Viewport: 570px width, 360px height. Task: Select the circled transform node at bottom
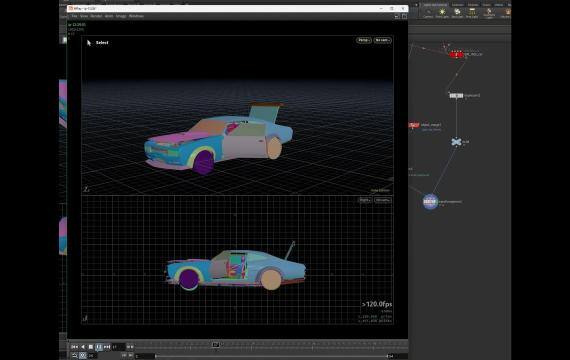pyautogui.click(x=430, y=201)
